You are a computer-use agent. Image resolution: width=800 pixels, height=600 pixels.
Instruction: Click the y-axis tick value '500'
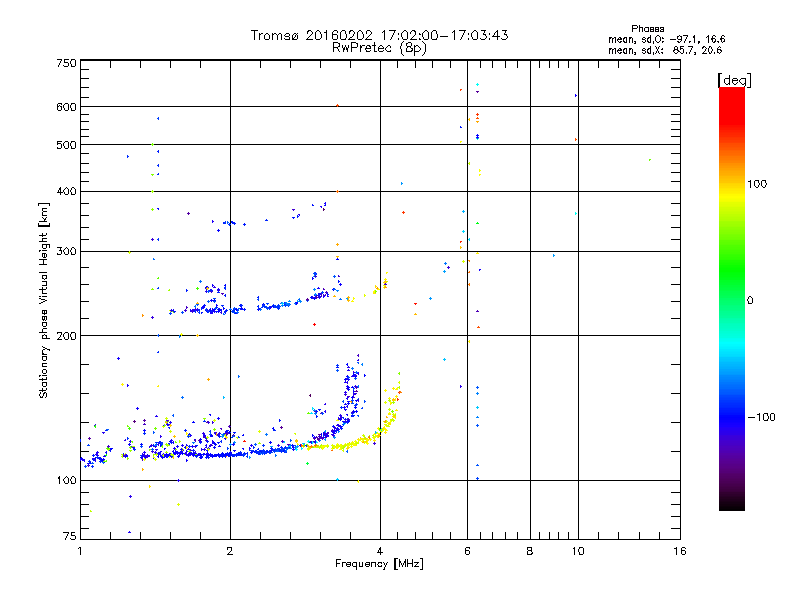point(67,145)
